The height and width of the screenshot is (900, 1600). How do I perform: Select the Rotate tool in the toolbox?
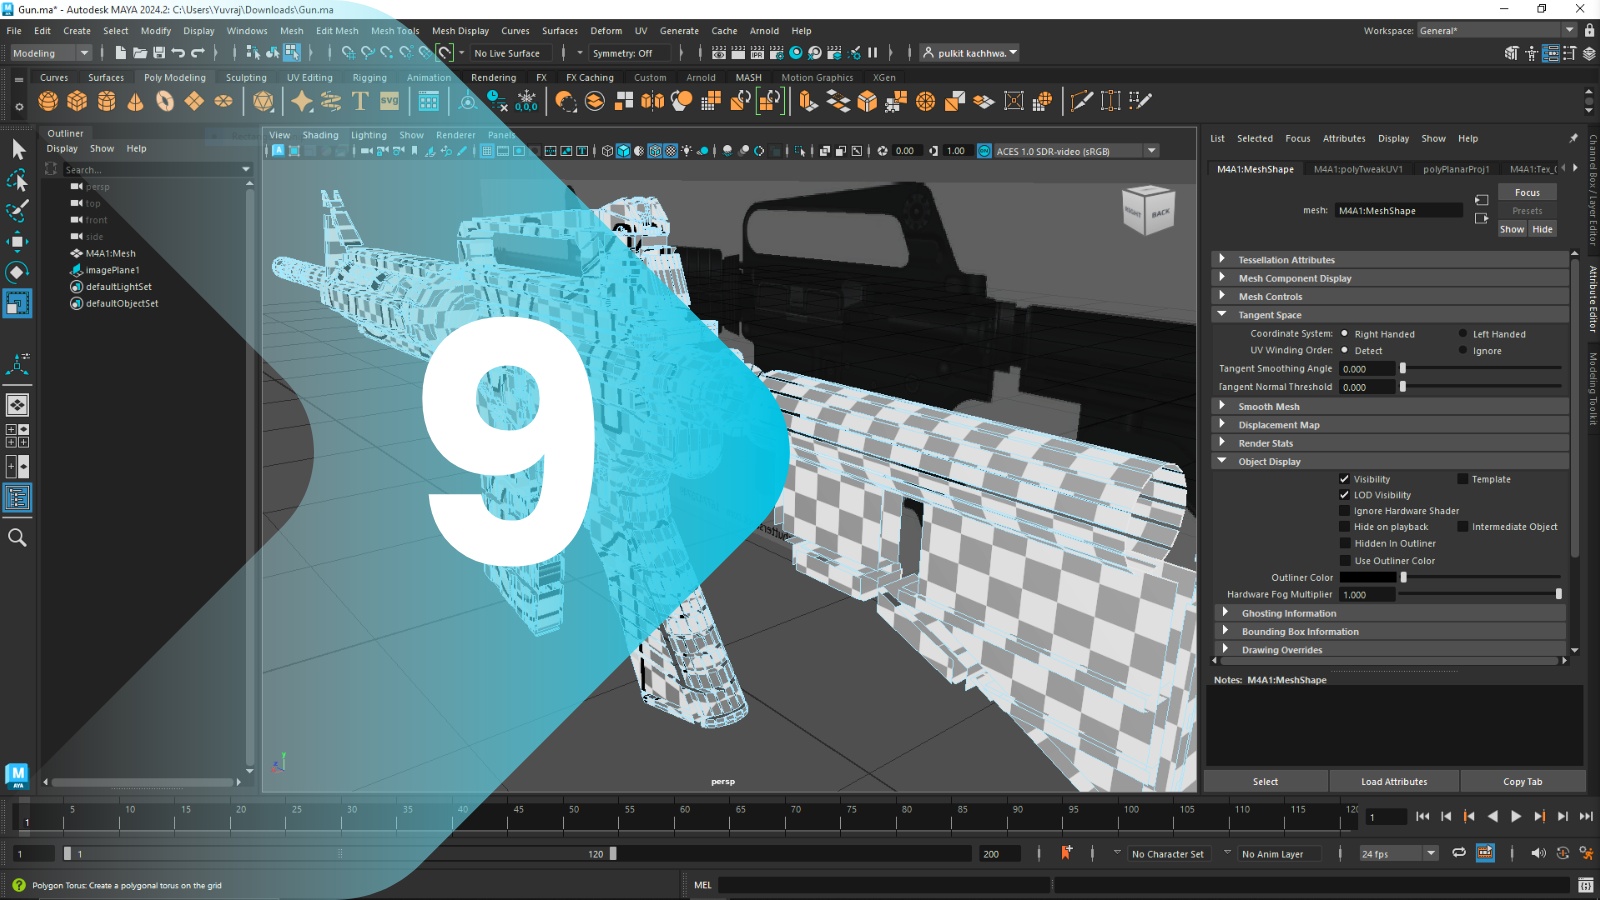coord(18,272)
